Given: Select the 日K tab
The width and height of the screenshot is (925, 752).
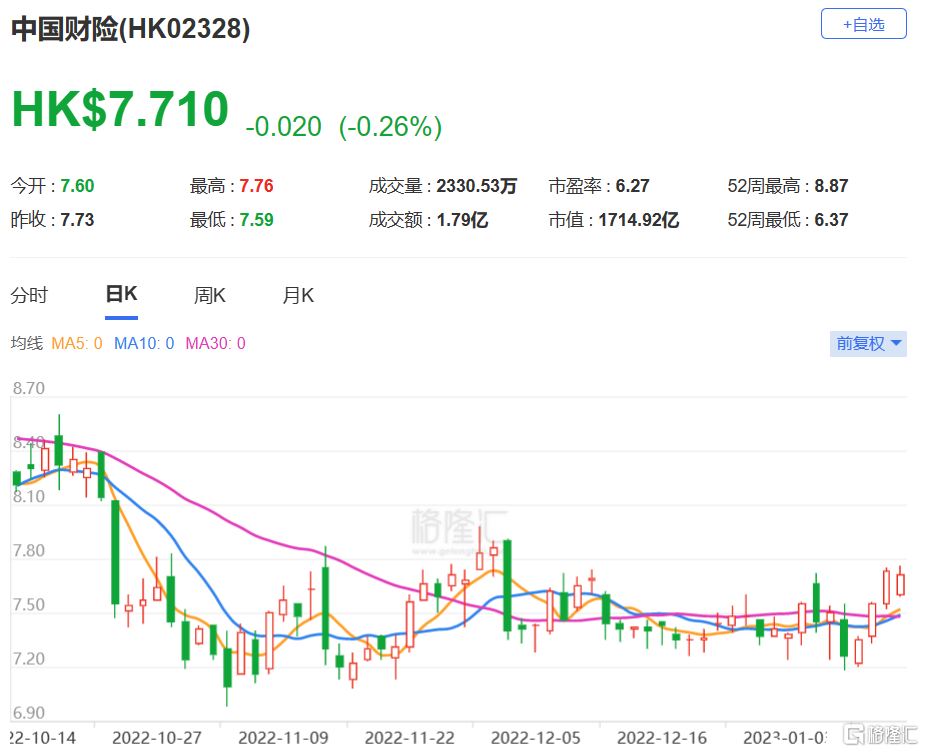Looking at the screenshot, I should [122, 294].
